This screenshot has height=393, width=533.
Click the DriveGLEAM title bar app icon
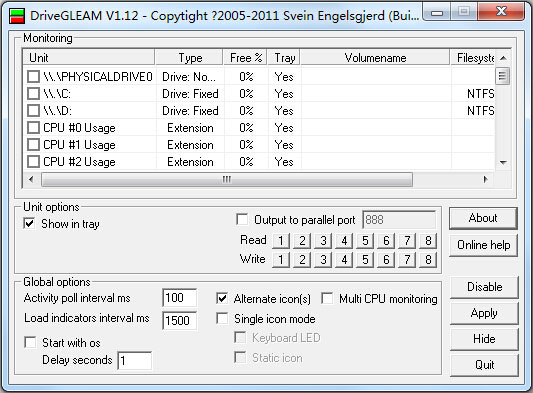17,16
